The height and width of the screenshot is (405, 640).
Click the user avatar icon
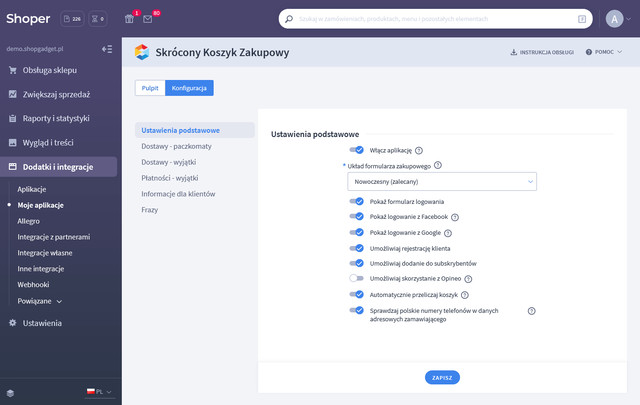coord(614,19)
